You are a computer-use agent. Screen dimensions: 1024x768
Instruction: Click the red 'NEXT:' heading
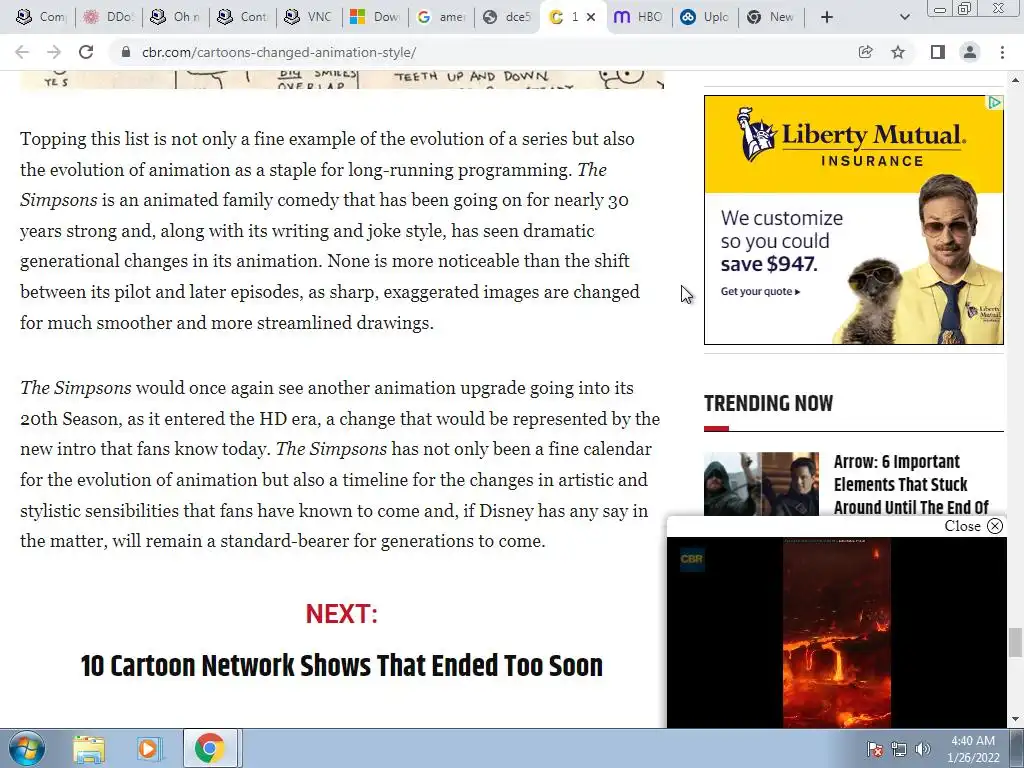tap(342, 613)
